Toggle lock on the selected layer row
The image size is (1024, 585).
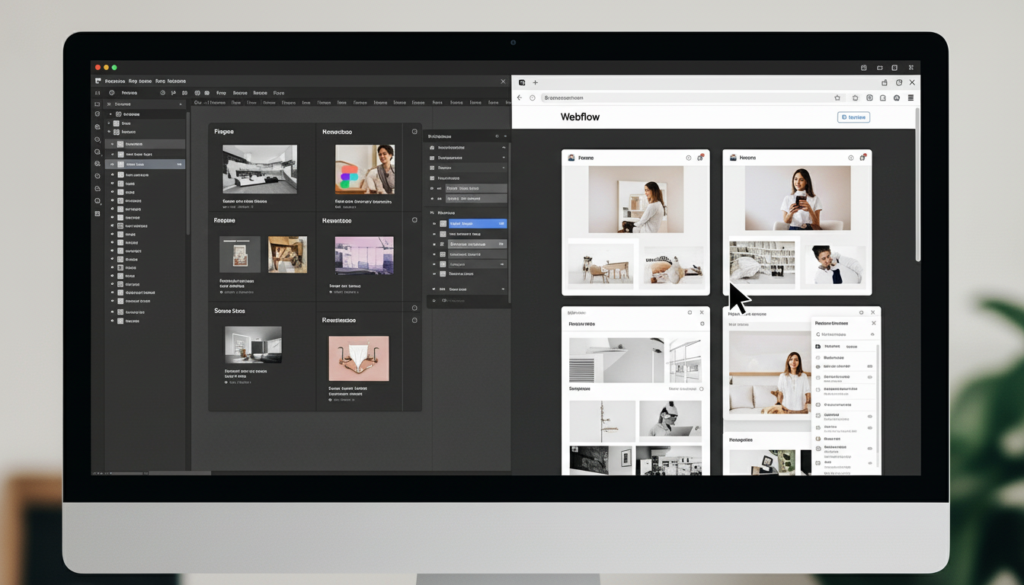[x=179, y=164]
